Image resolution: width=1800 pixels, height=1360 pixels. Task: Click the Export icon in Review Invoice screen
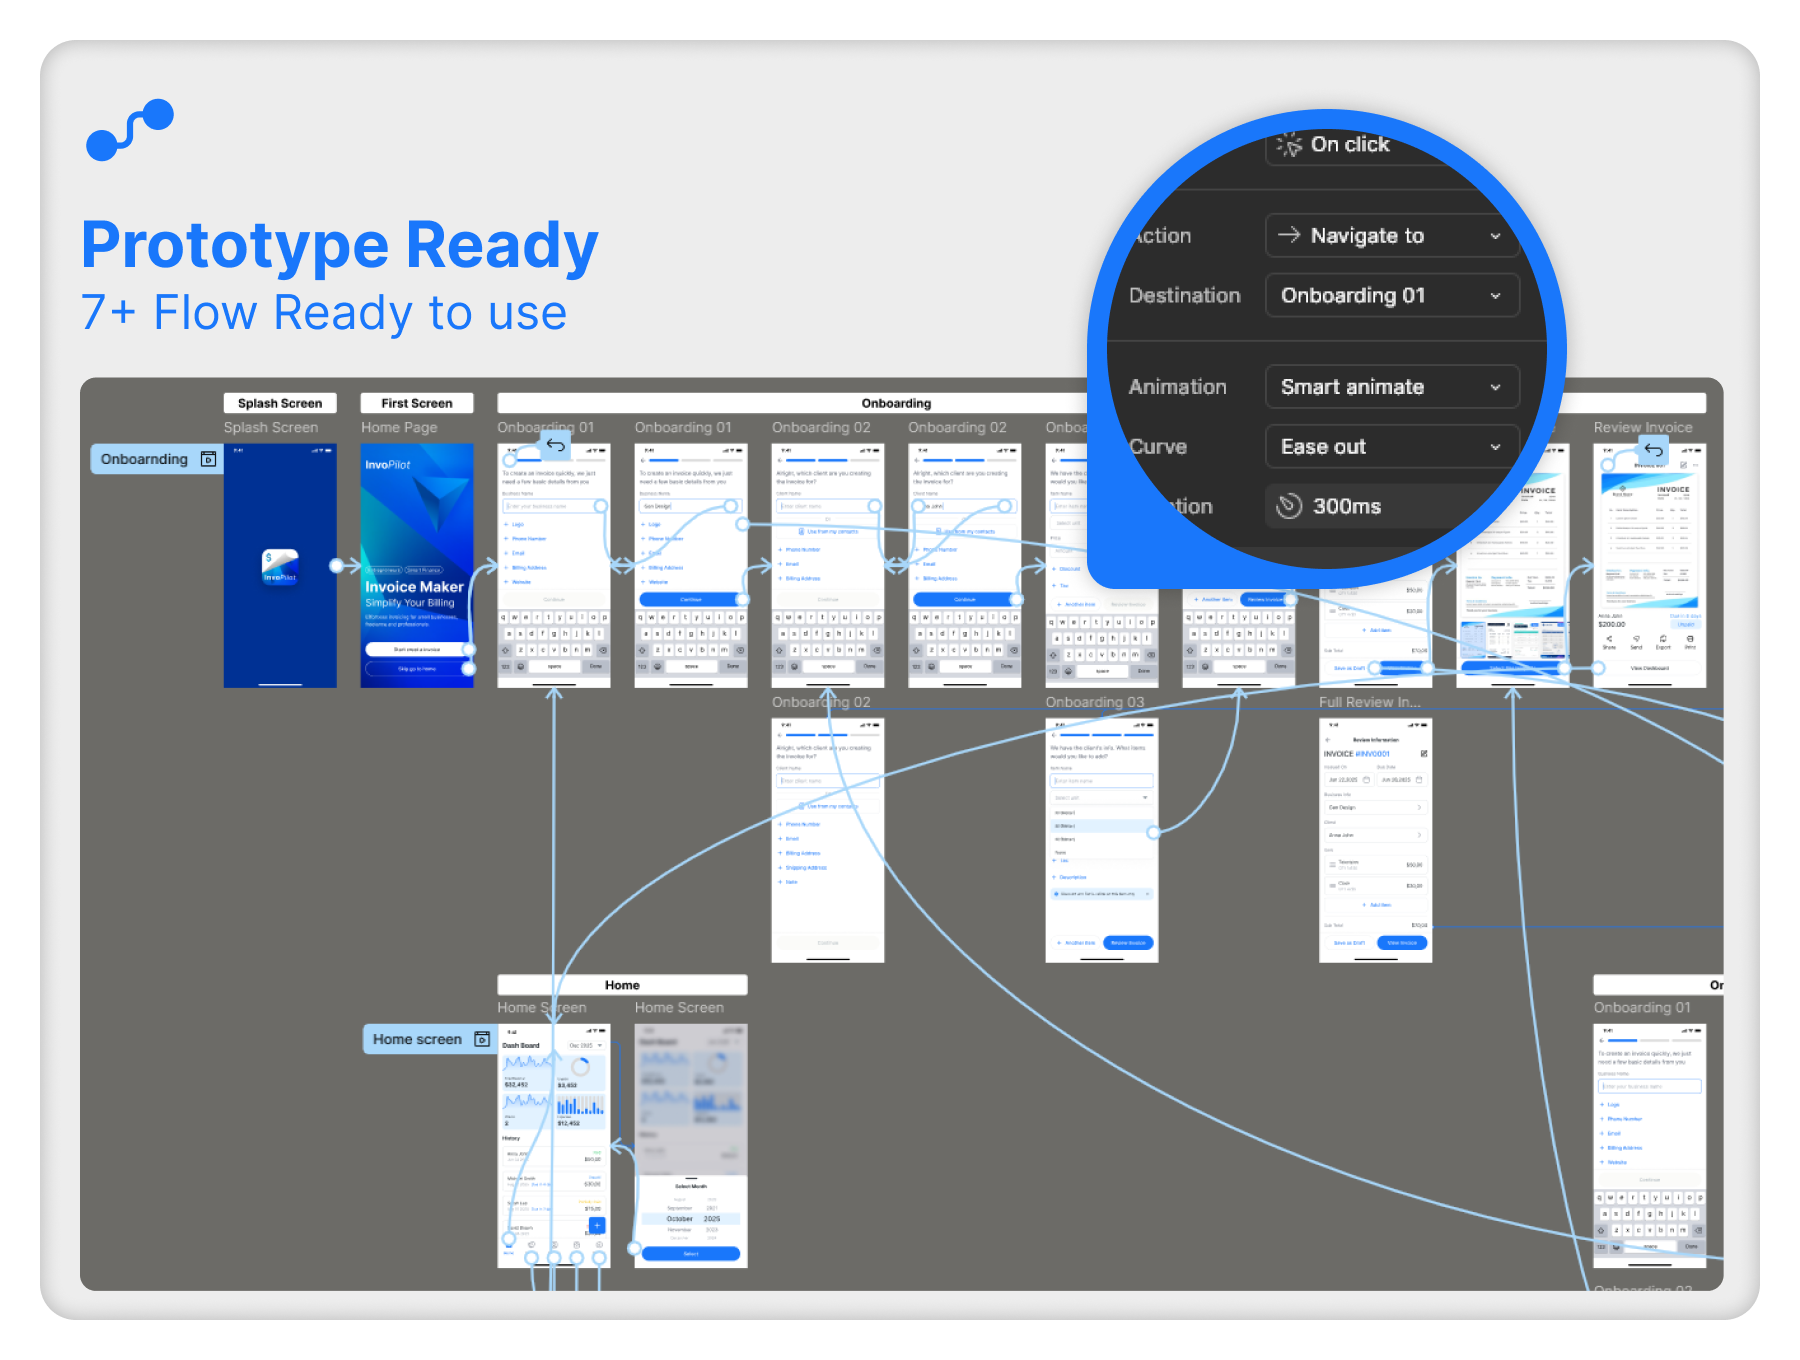coord(1663,640)
